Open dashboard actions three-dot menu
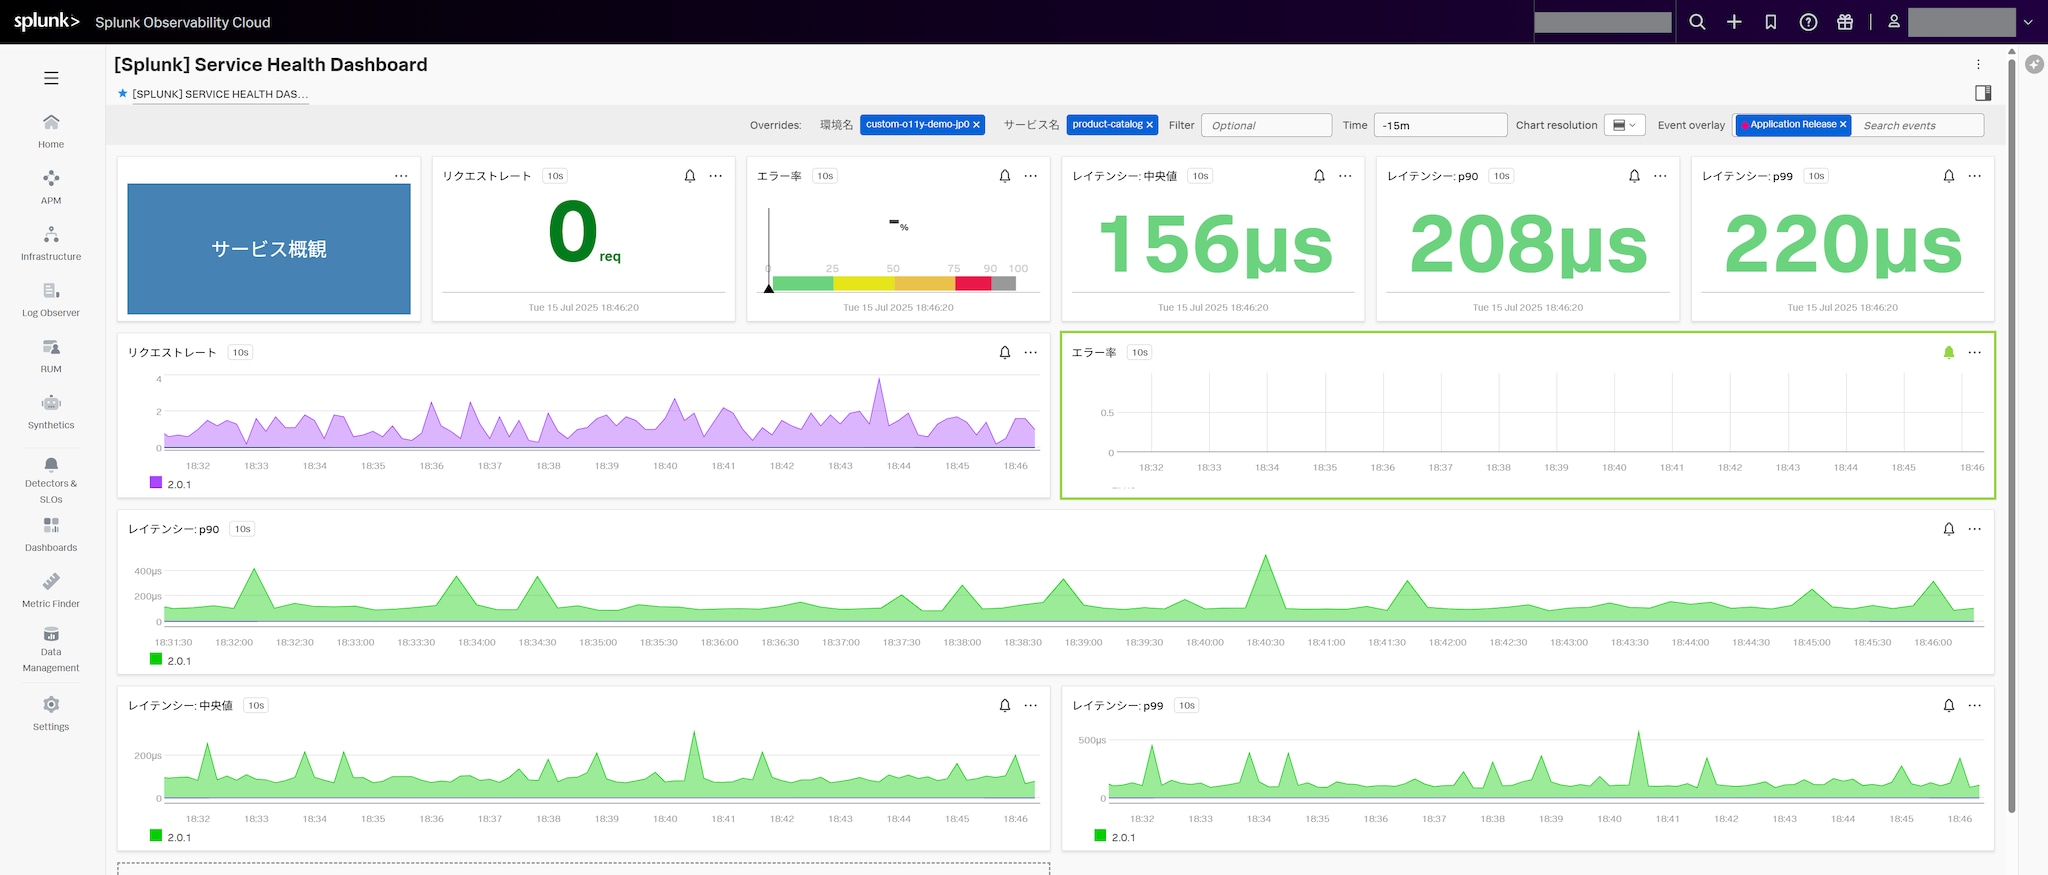The height and width of the screenshot is (875, 2048). pos(1978,64)
